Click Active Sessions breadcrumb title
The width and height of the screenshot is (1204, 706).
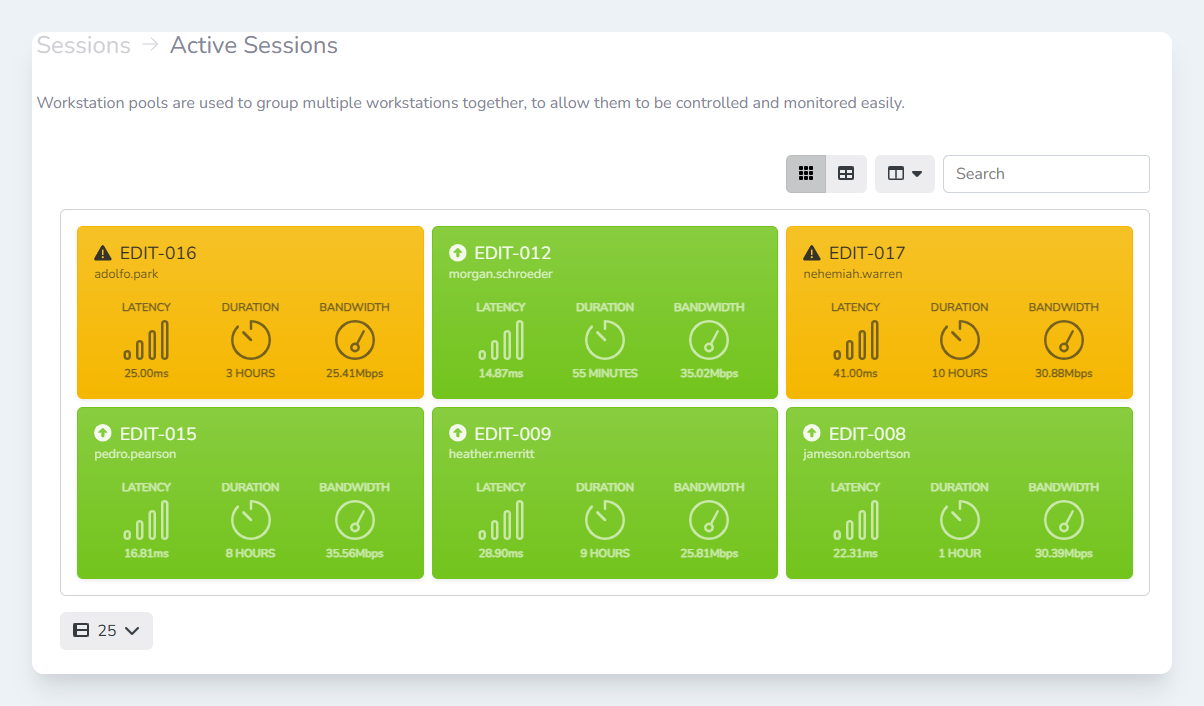[254, 46]
